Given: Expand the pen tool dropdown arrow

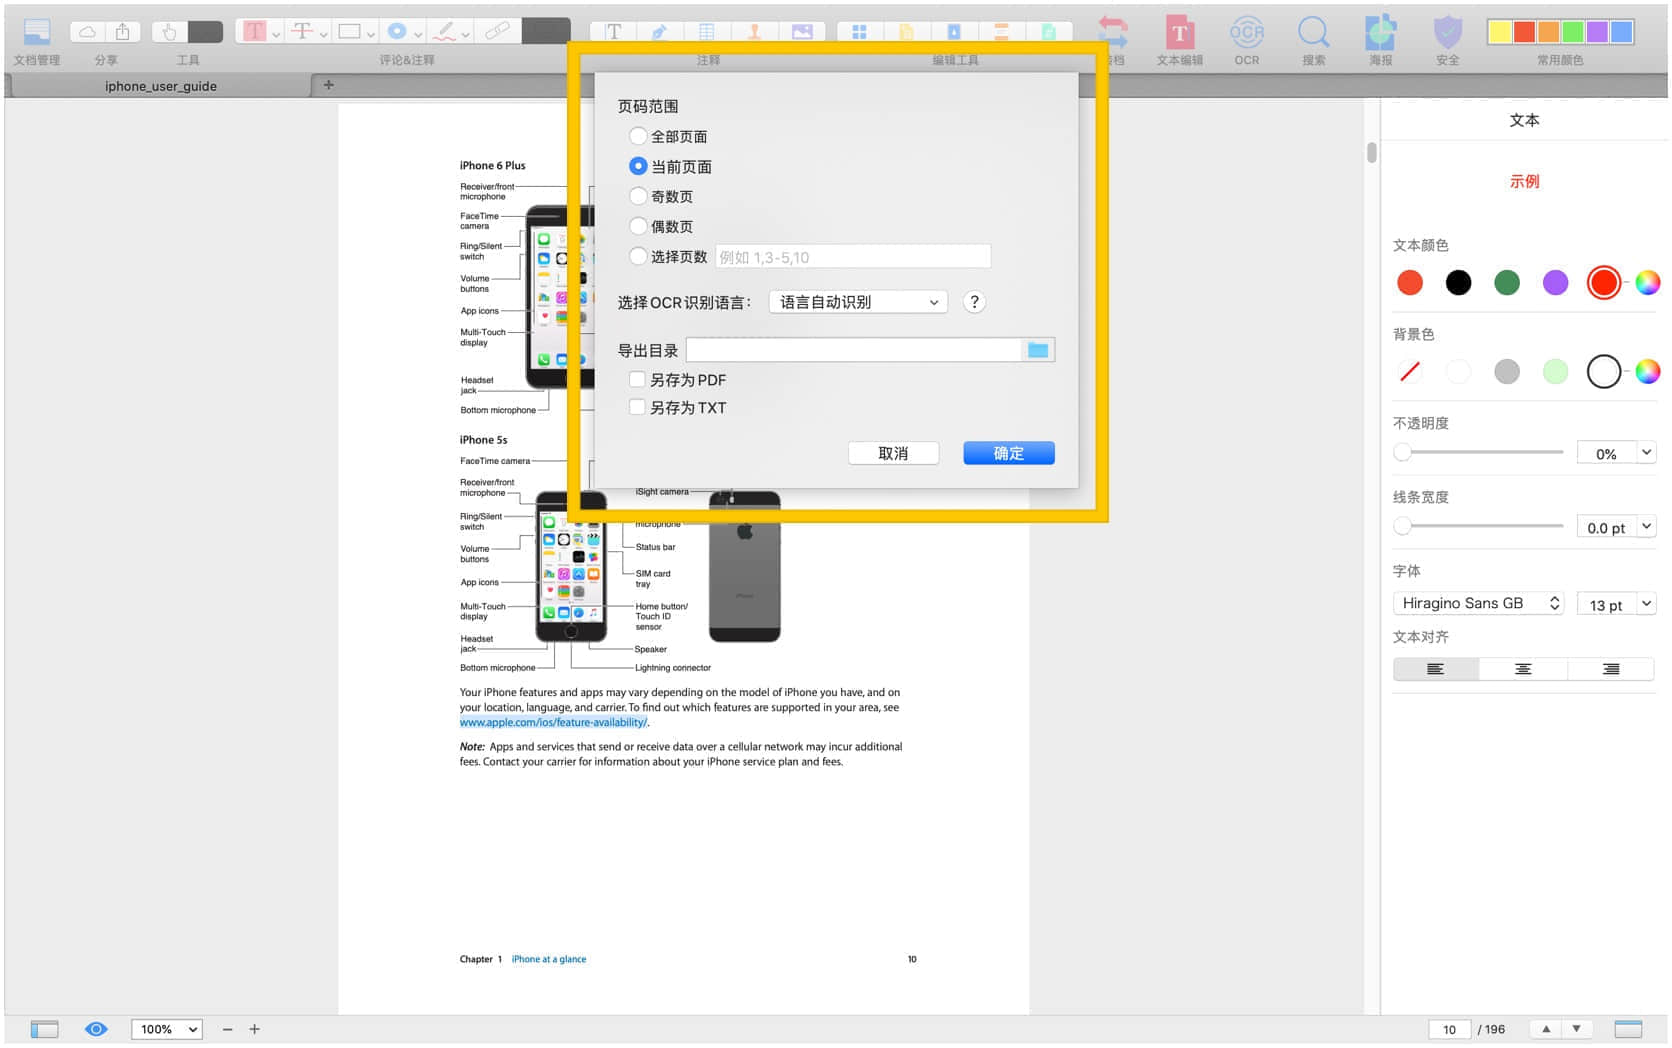Looking at the screenshot, I should [465, 35].
